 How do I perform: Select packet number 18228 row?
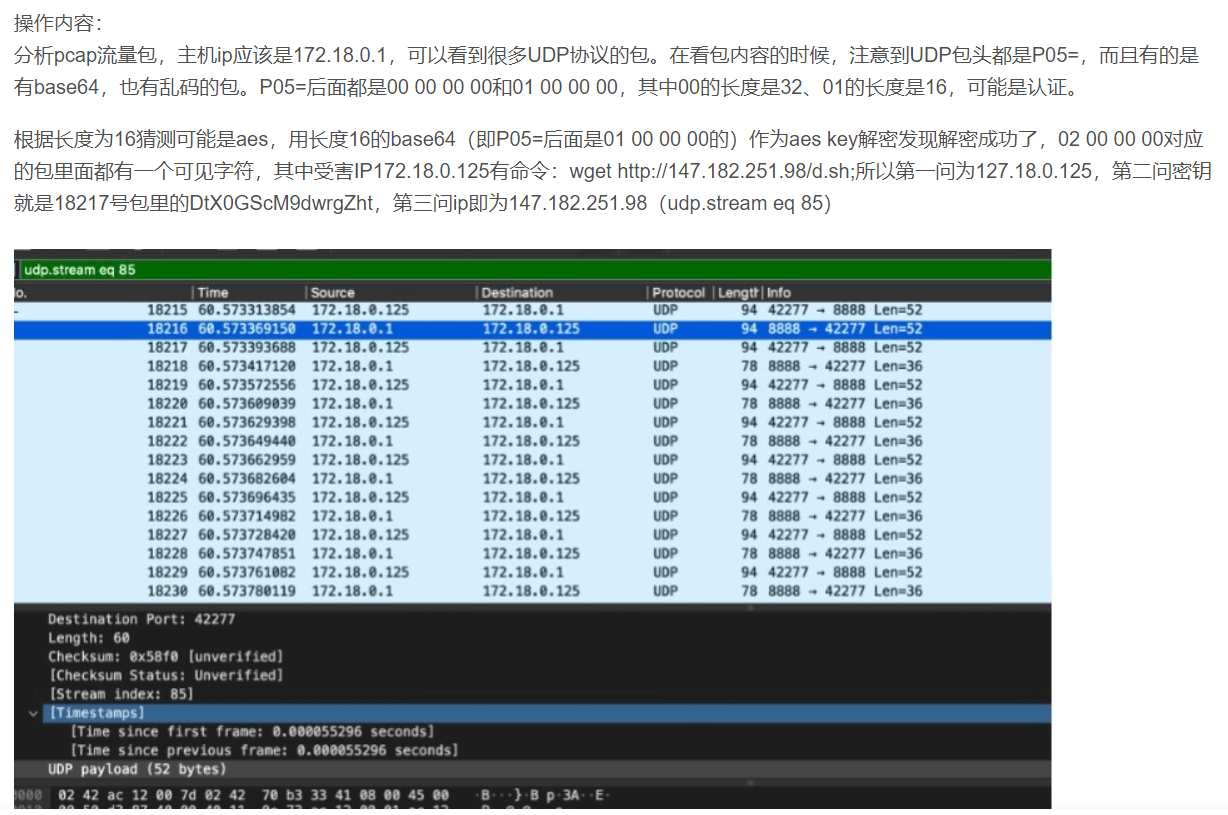(x=532, y=554)
